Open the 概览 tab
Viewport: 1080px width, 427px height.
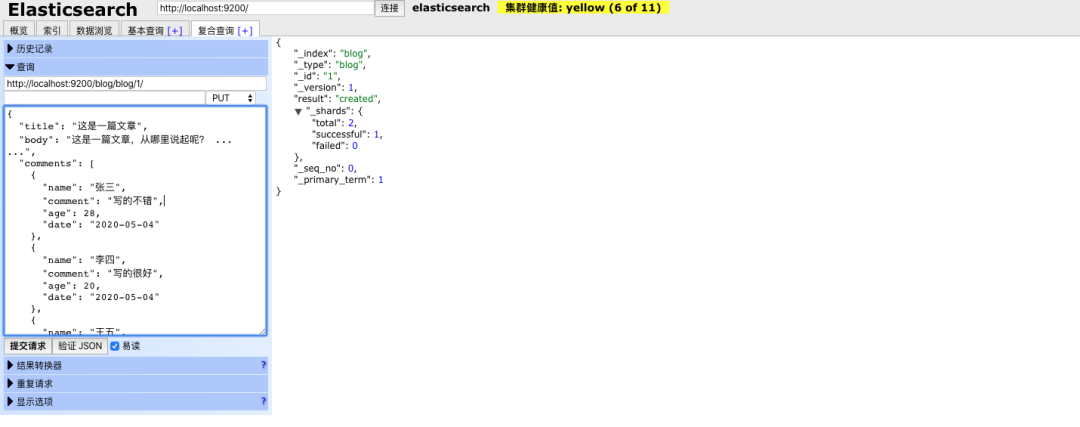pyautogui.click(x=19, y=30)
